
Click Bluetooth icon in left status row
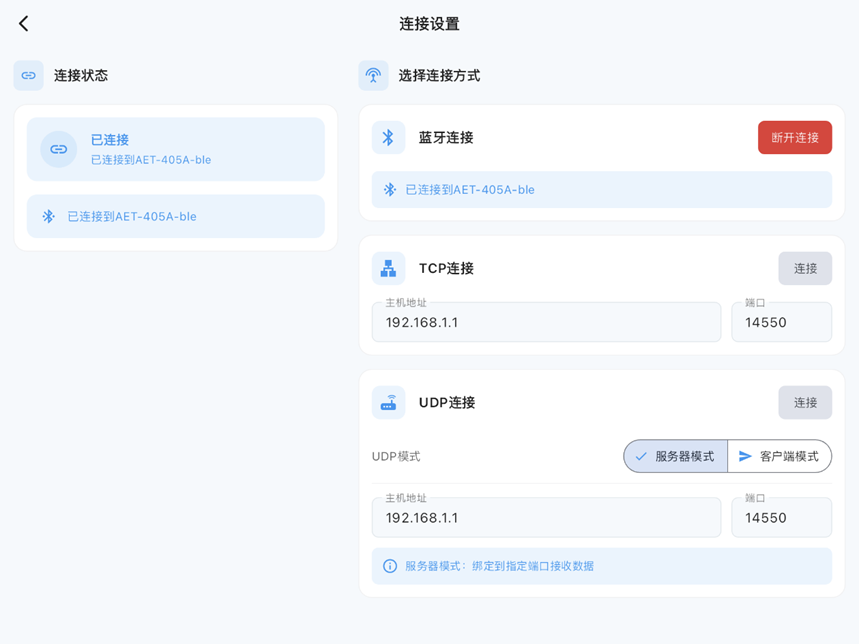point(48,216)
